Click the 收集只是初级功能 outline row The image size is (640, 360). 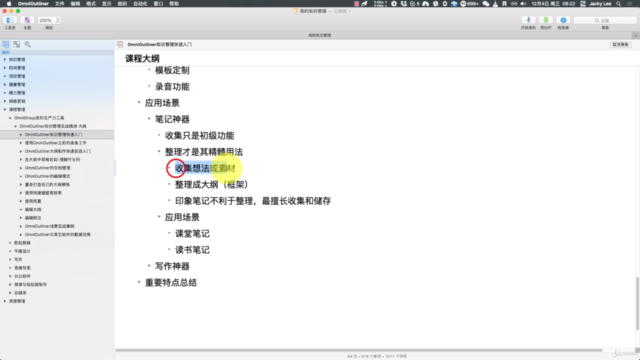(x=199, y=136)
